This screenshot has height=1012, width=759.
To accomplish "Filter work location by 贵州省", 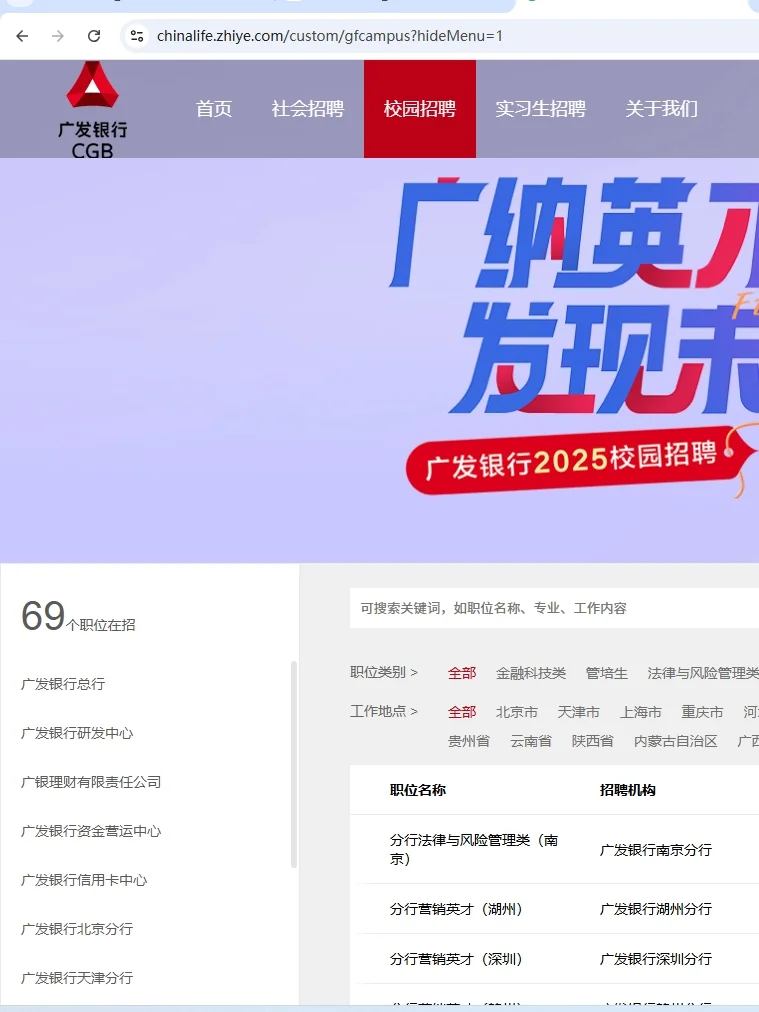I will pos(469,741).
